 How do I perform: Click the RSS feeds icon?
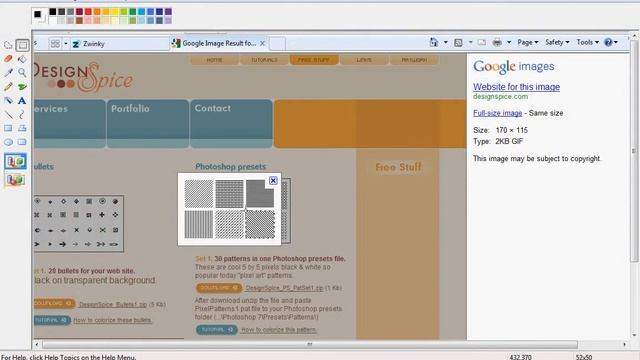[x=458, y=42]
